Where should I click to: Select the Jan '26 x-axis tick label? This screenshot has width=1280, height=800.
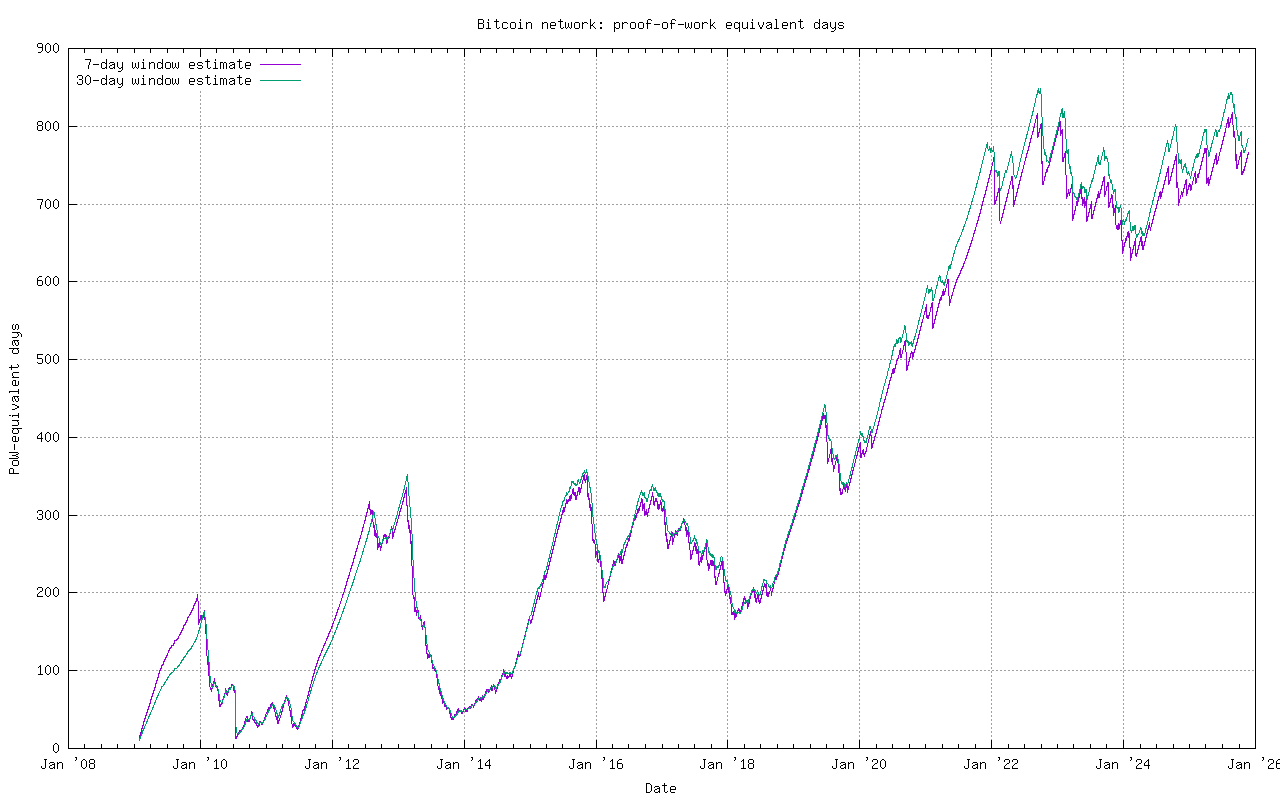(1253, 765)
